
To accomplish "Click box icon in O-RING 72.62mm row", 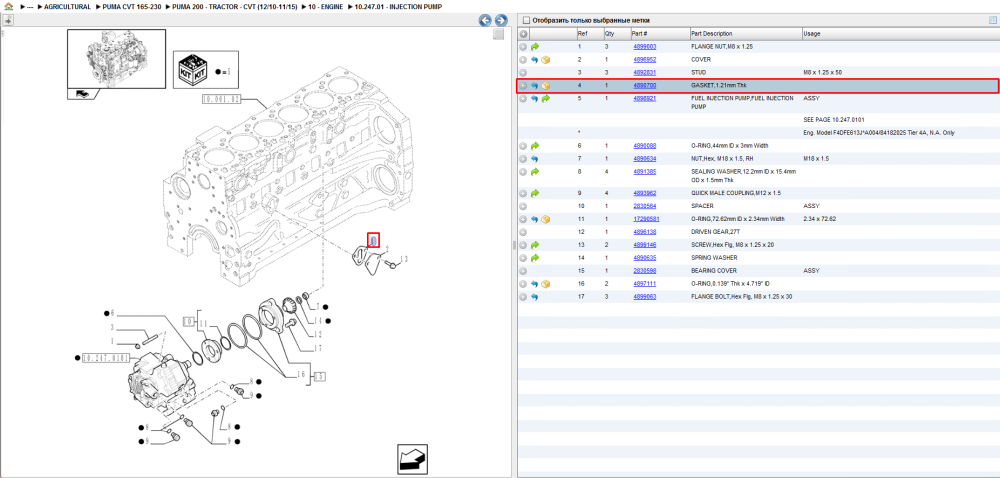I will (545, 219).
